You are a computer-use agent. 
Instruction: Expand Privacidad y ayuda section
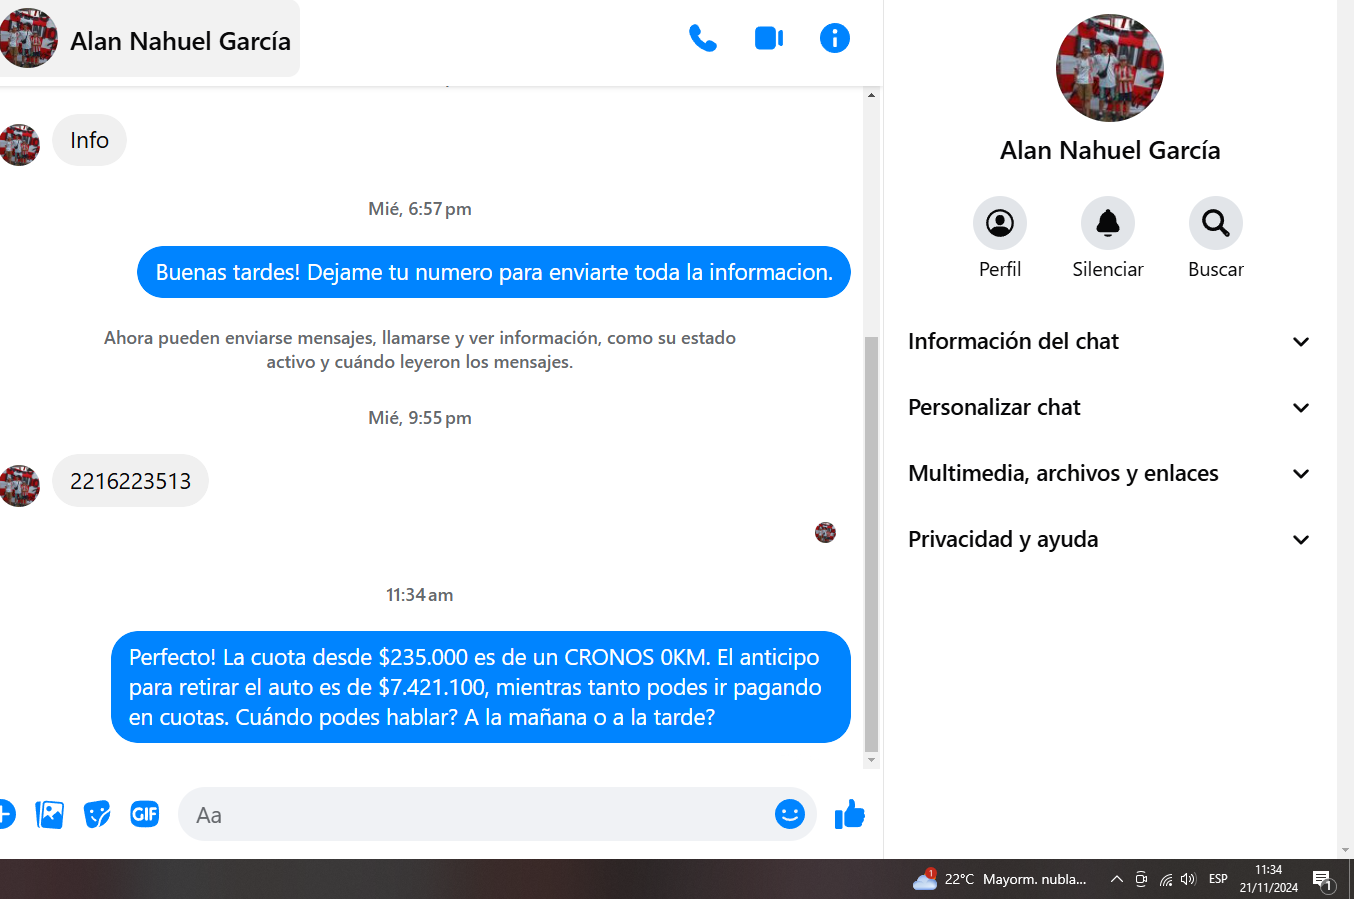(x=1109, y=540)
